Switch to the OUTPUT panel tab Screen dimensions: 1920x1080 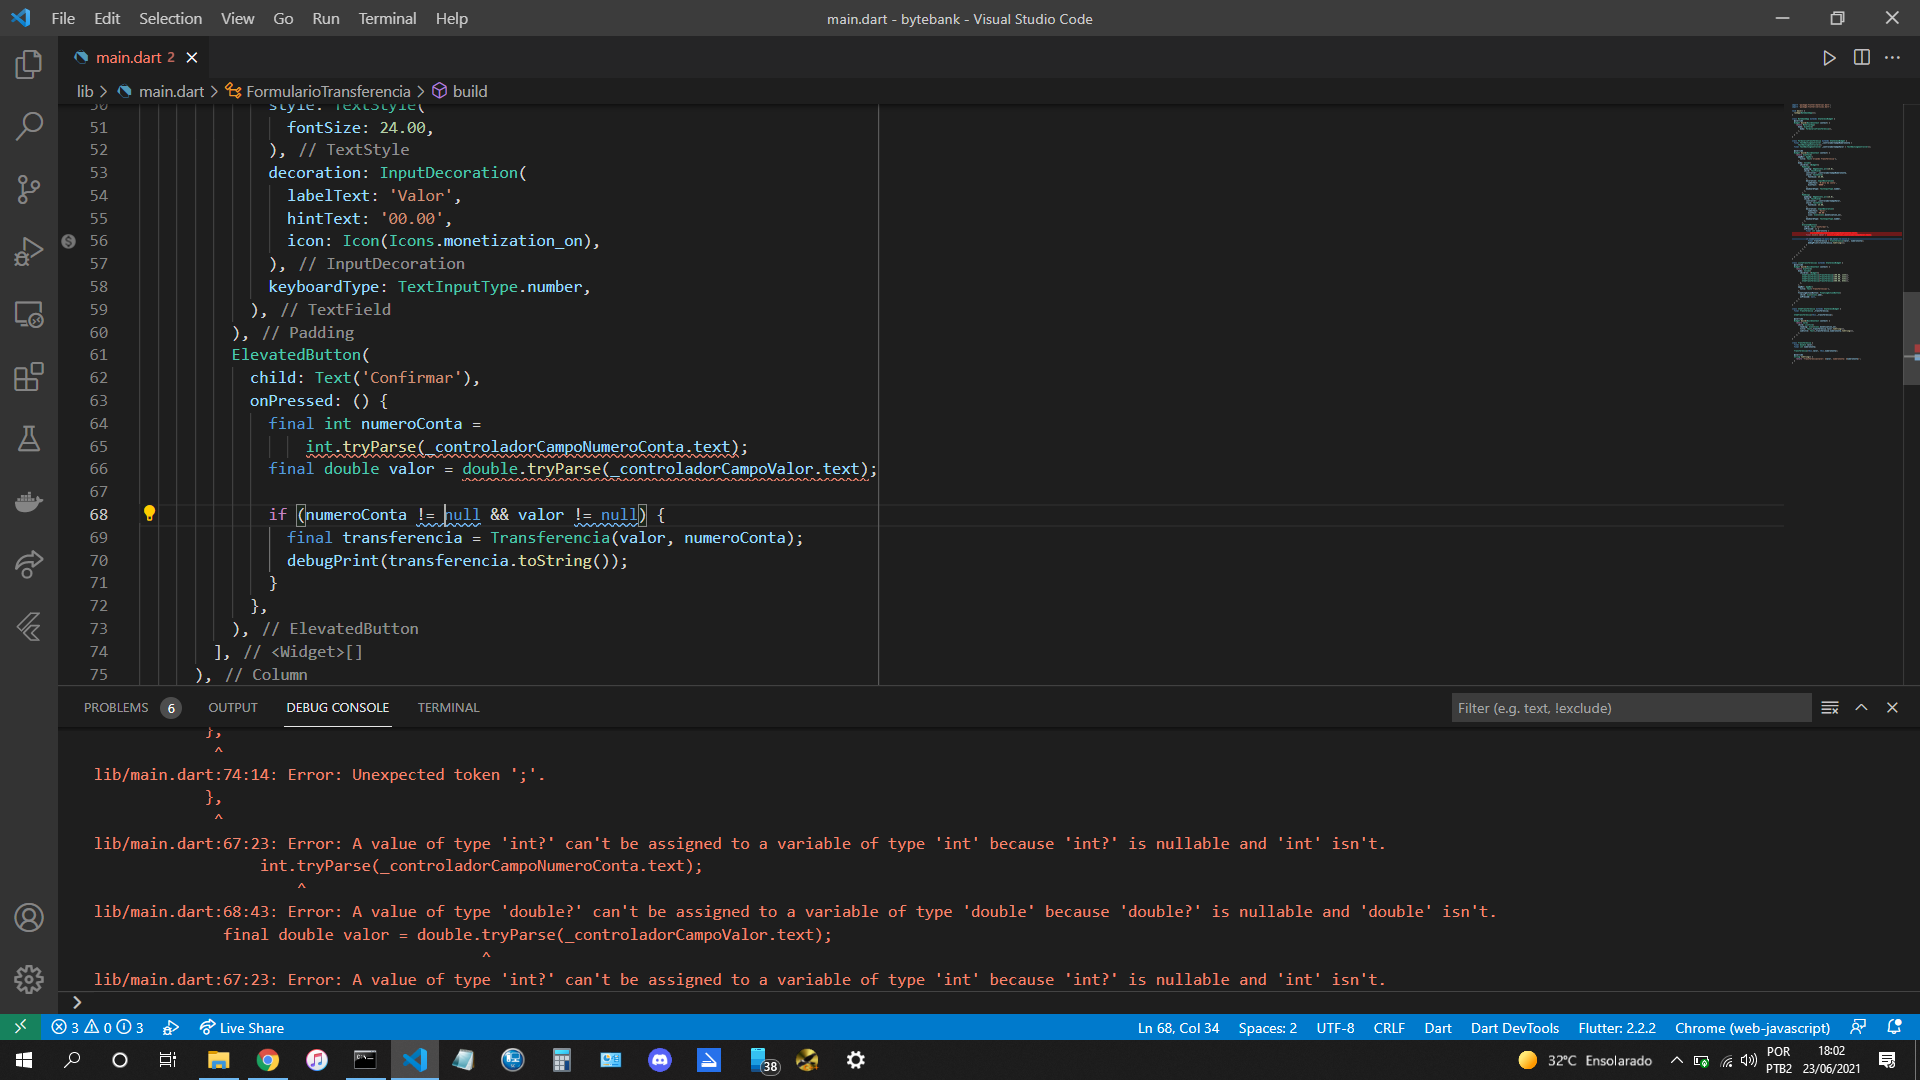click(233, 708)
